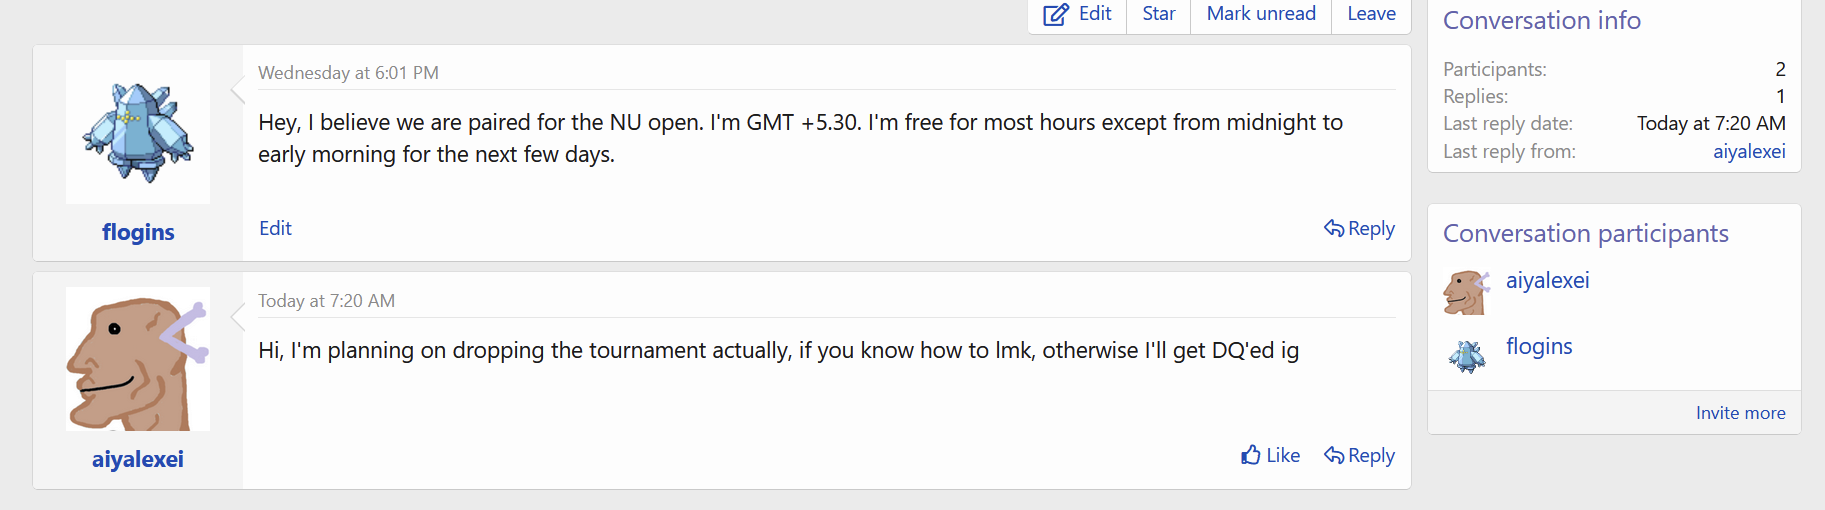Screen dimensions: 1825x510
Task: Open flogins' large avatar in first message
Action: tap(138, 132)
